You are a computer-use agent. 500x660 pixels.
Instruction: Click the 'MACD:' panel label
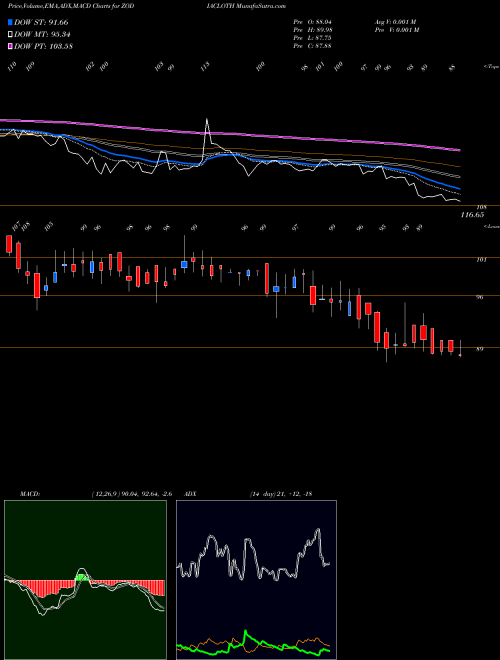click(x=29, y=494)
